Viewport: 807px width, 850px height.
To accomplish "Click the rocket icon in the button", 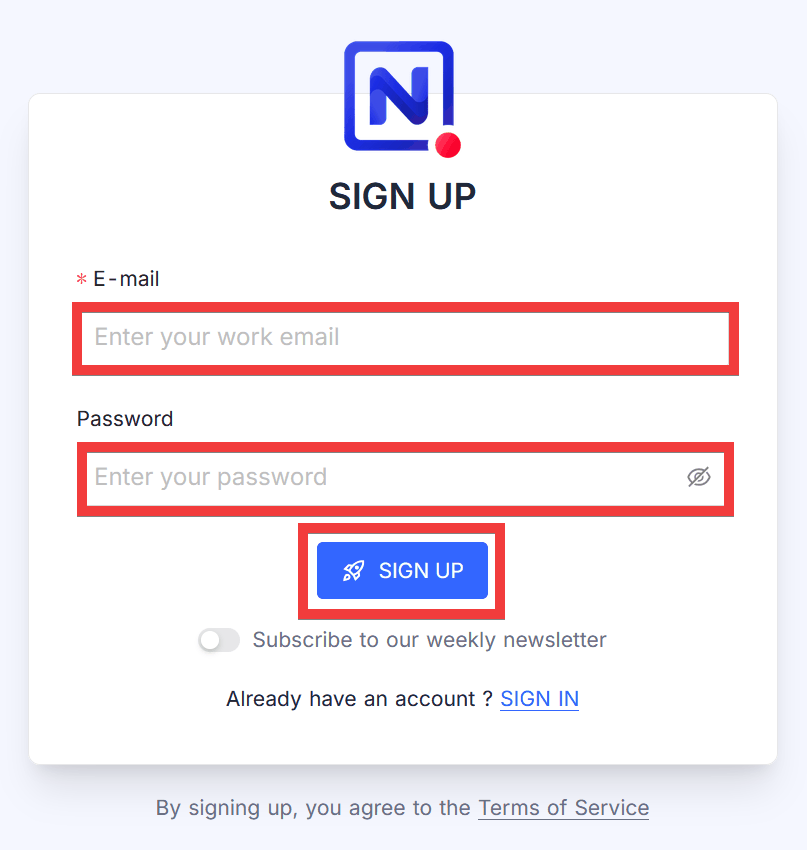I will [x=354, y=571].
